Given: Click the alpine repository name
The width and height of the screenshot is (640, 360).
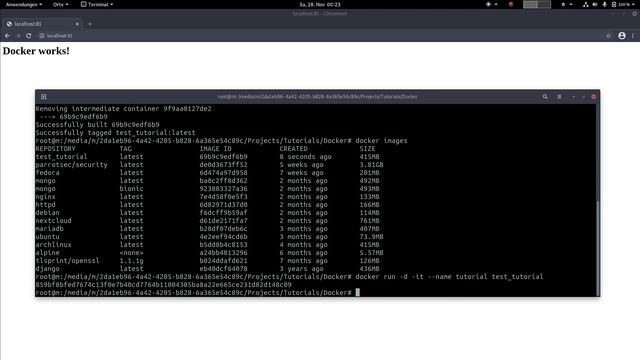Looking at the screenshot, I should click(x=47, y=253).
